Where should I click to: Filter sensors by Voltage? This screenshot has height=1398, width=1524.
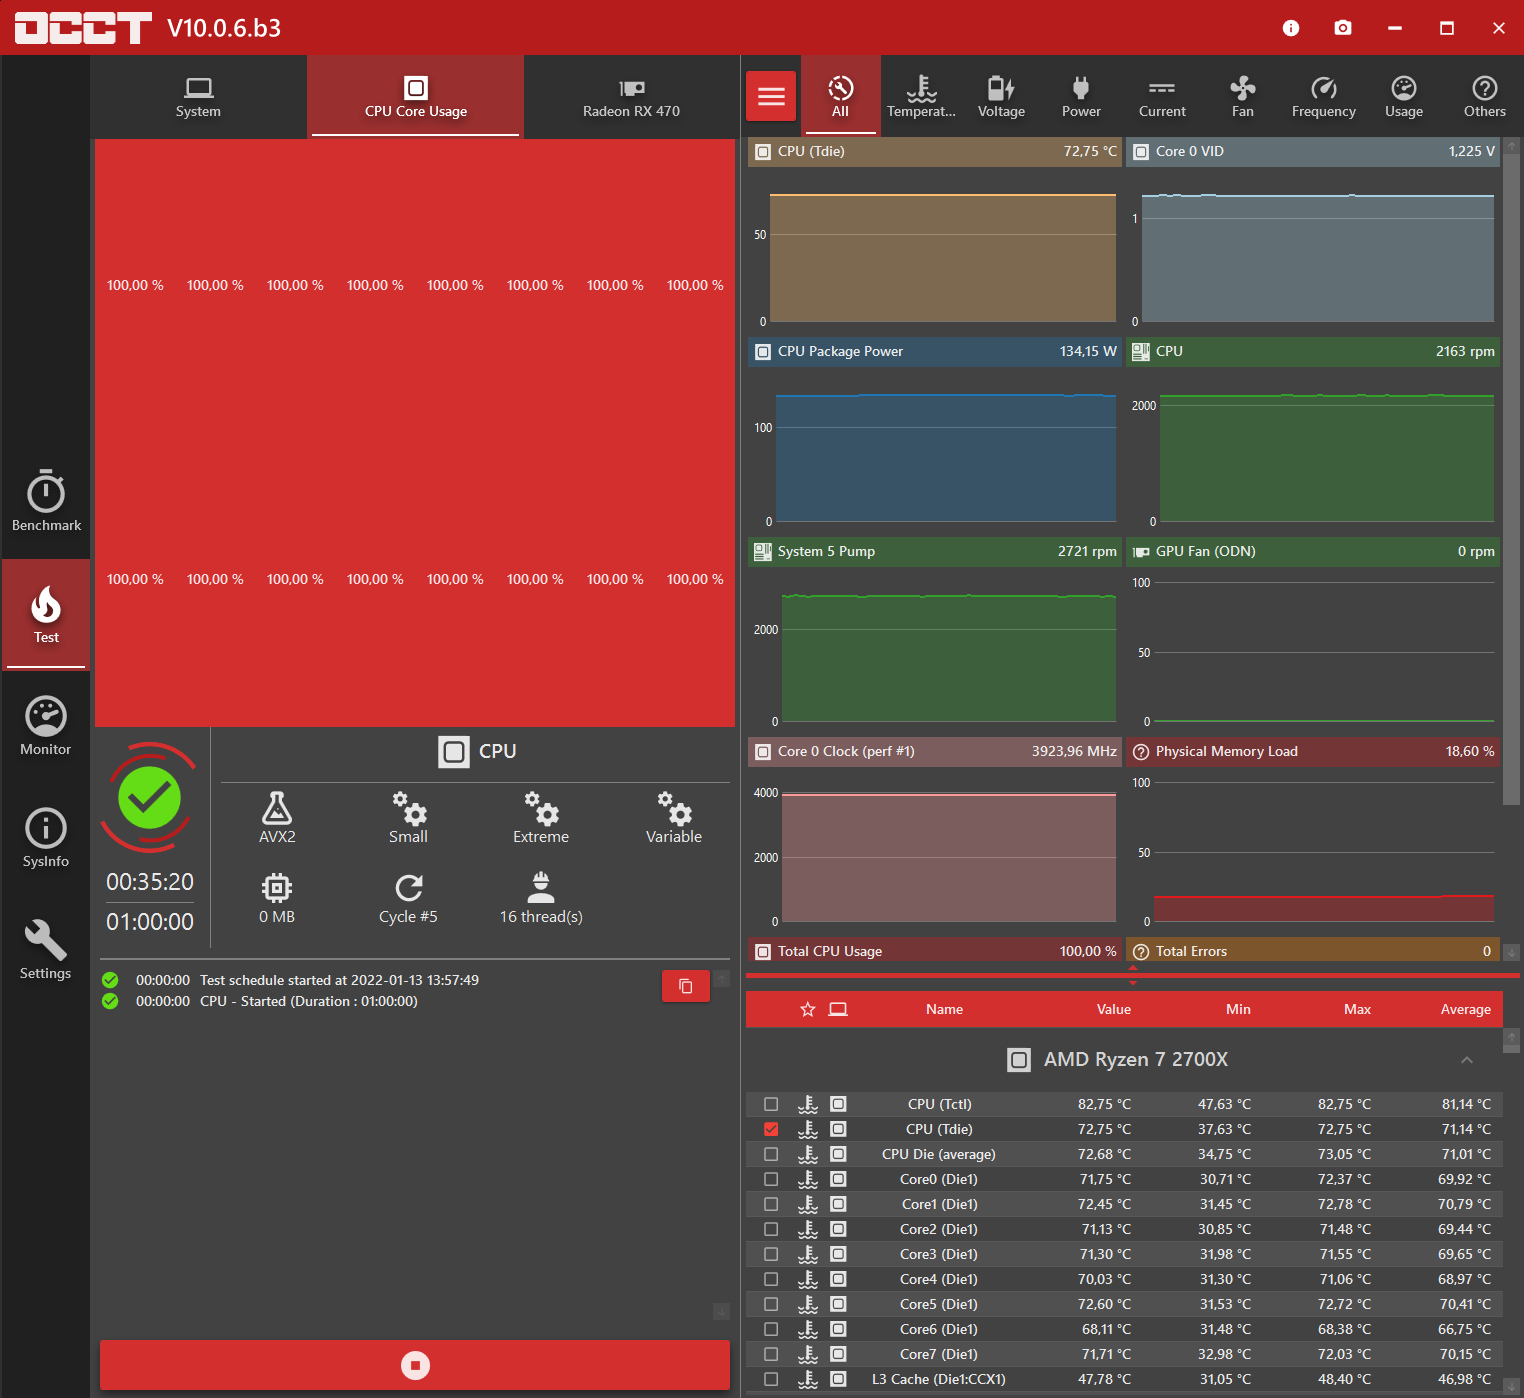1001,96
